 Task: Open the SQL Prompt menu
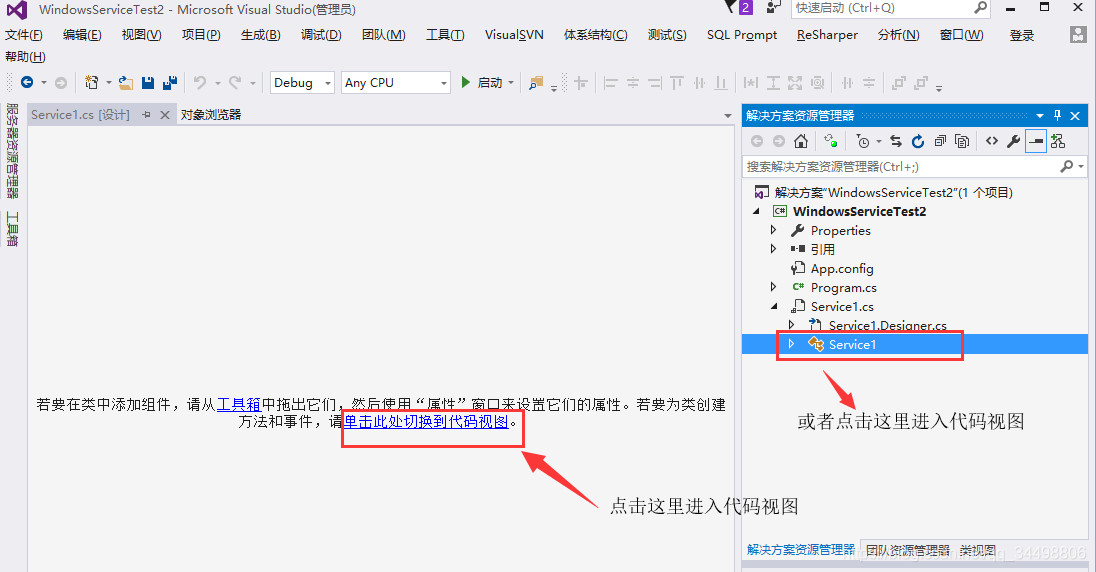(x=742, y=35)
